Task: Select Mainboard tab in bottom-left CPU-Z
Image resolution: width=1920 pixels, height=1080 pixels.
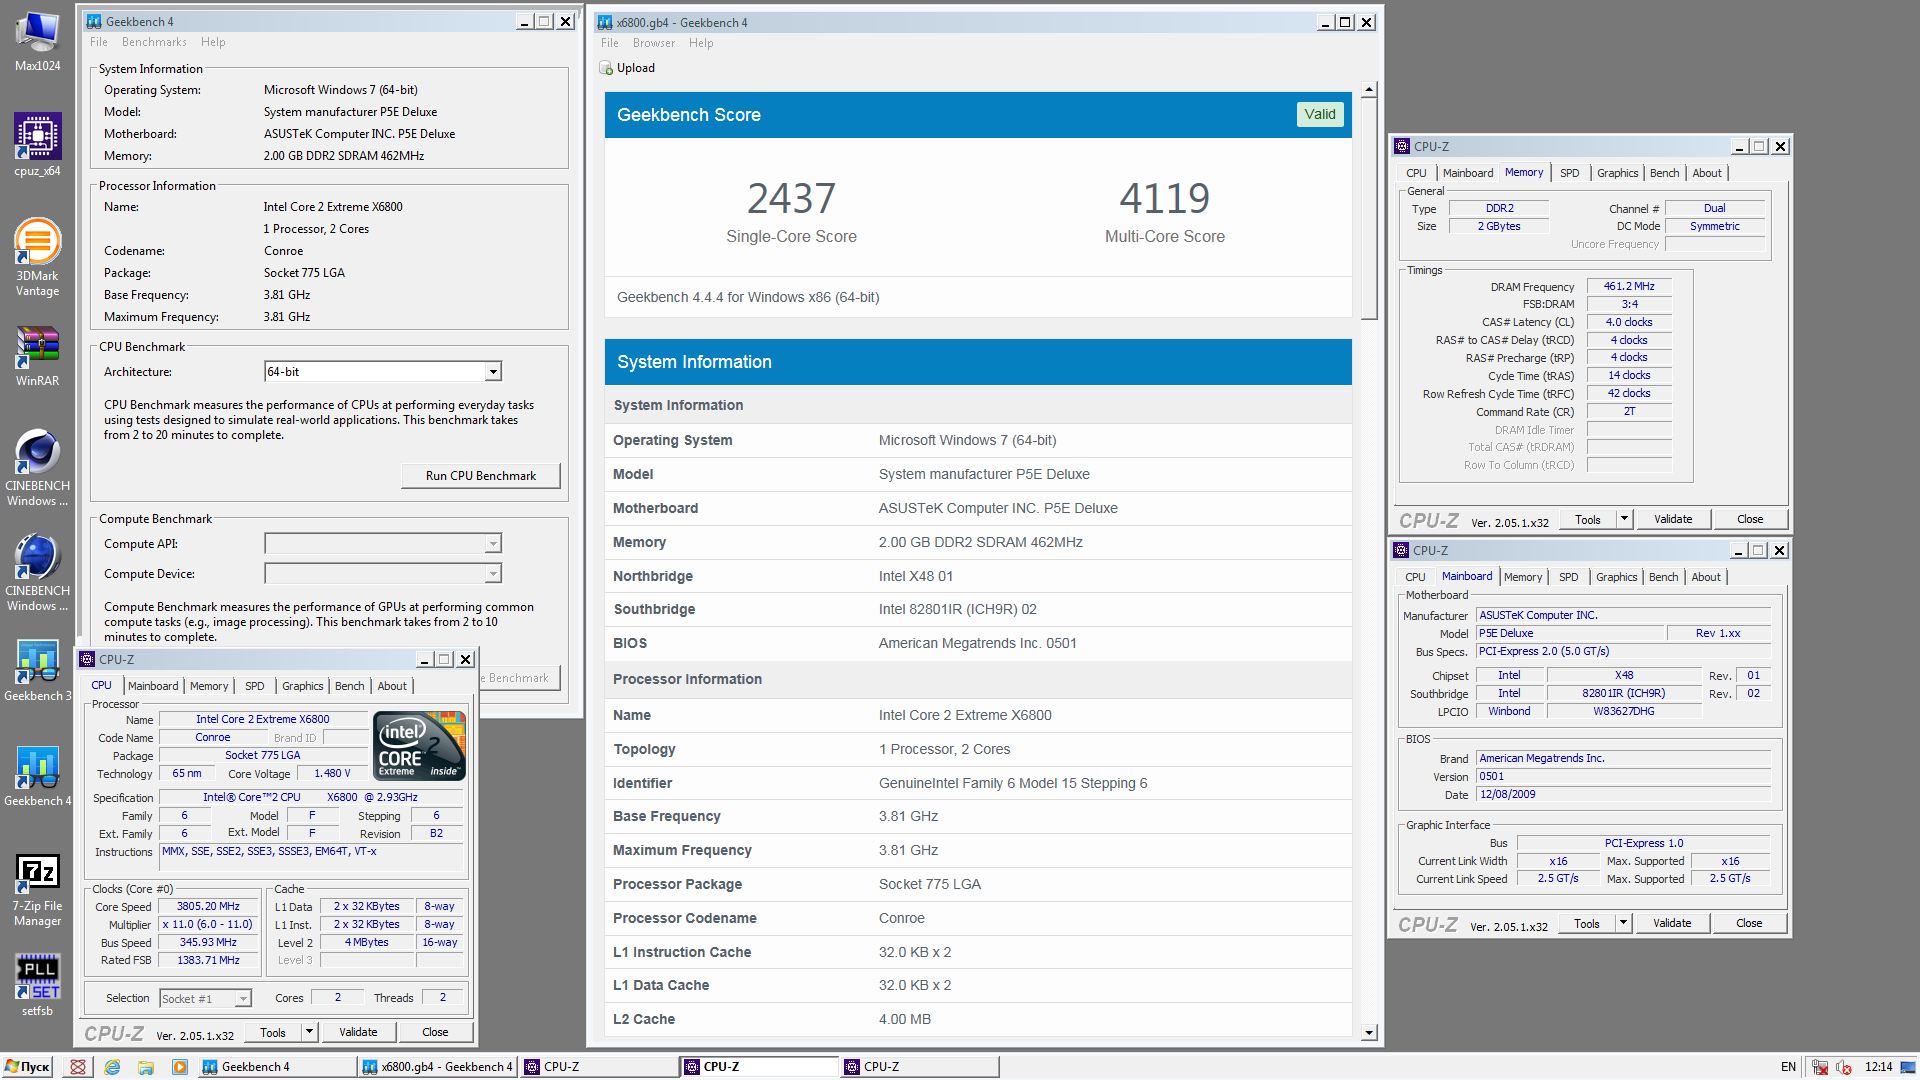Action: coord(153,686)
